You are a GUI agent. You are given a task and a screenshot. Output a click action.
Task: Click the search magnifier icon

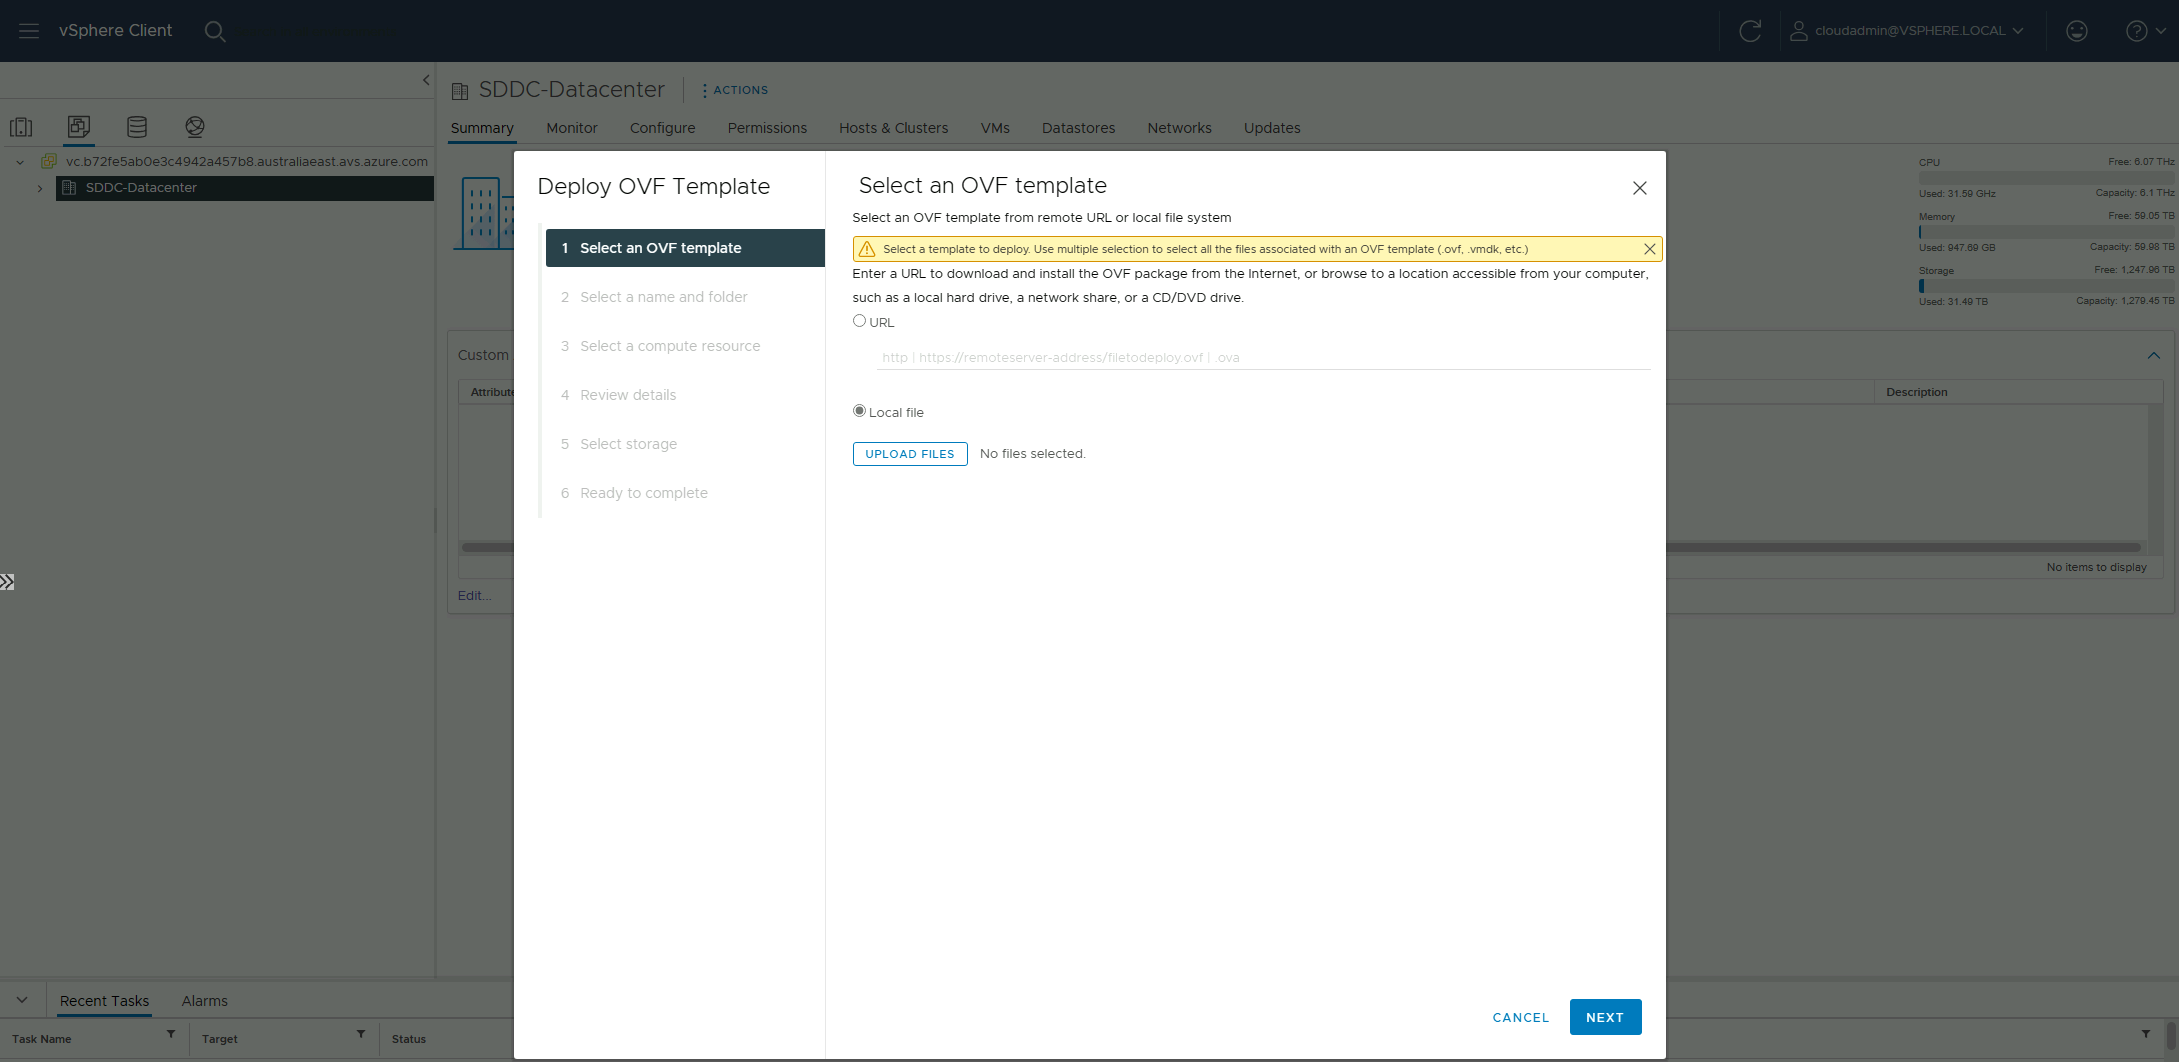(x=214, y=31)
